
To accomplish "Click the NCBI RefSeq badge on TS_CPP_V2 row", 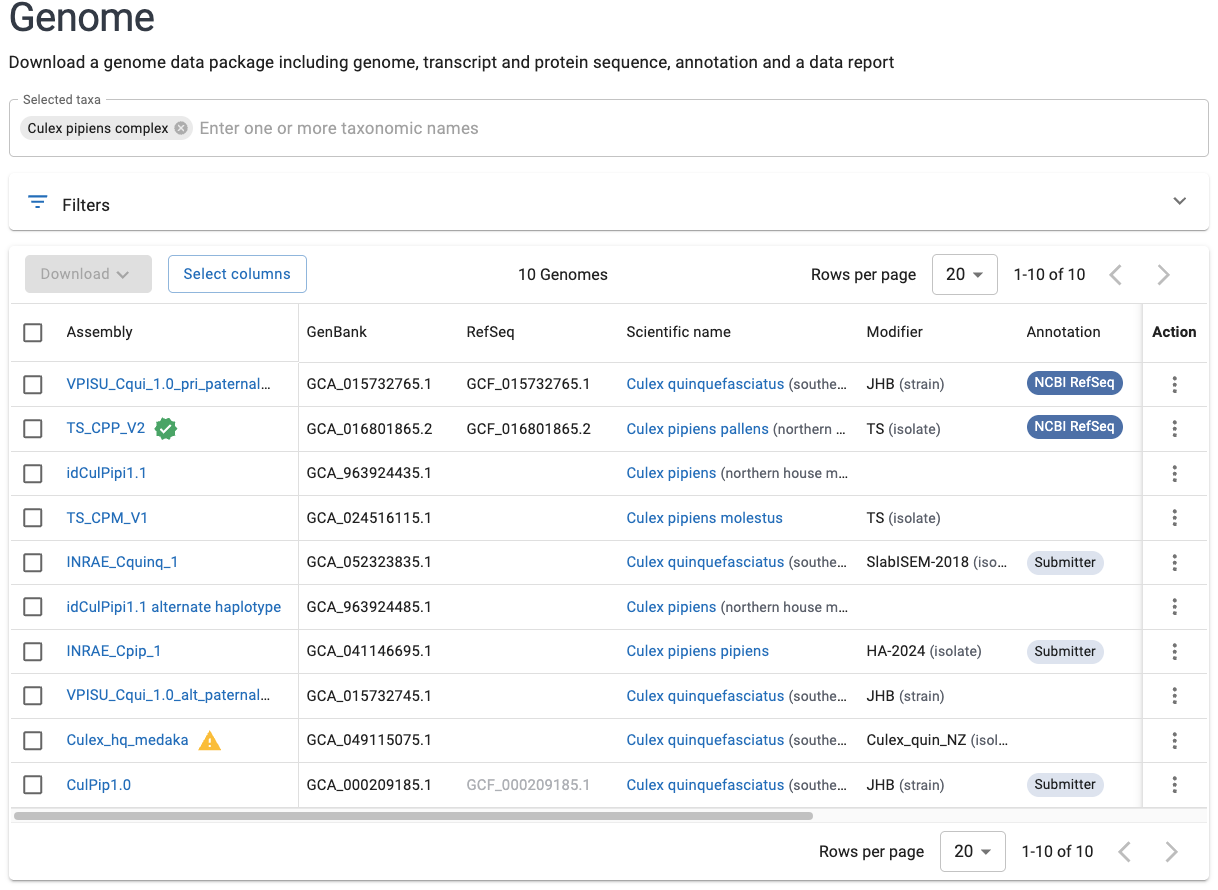I will point(1074,426).
